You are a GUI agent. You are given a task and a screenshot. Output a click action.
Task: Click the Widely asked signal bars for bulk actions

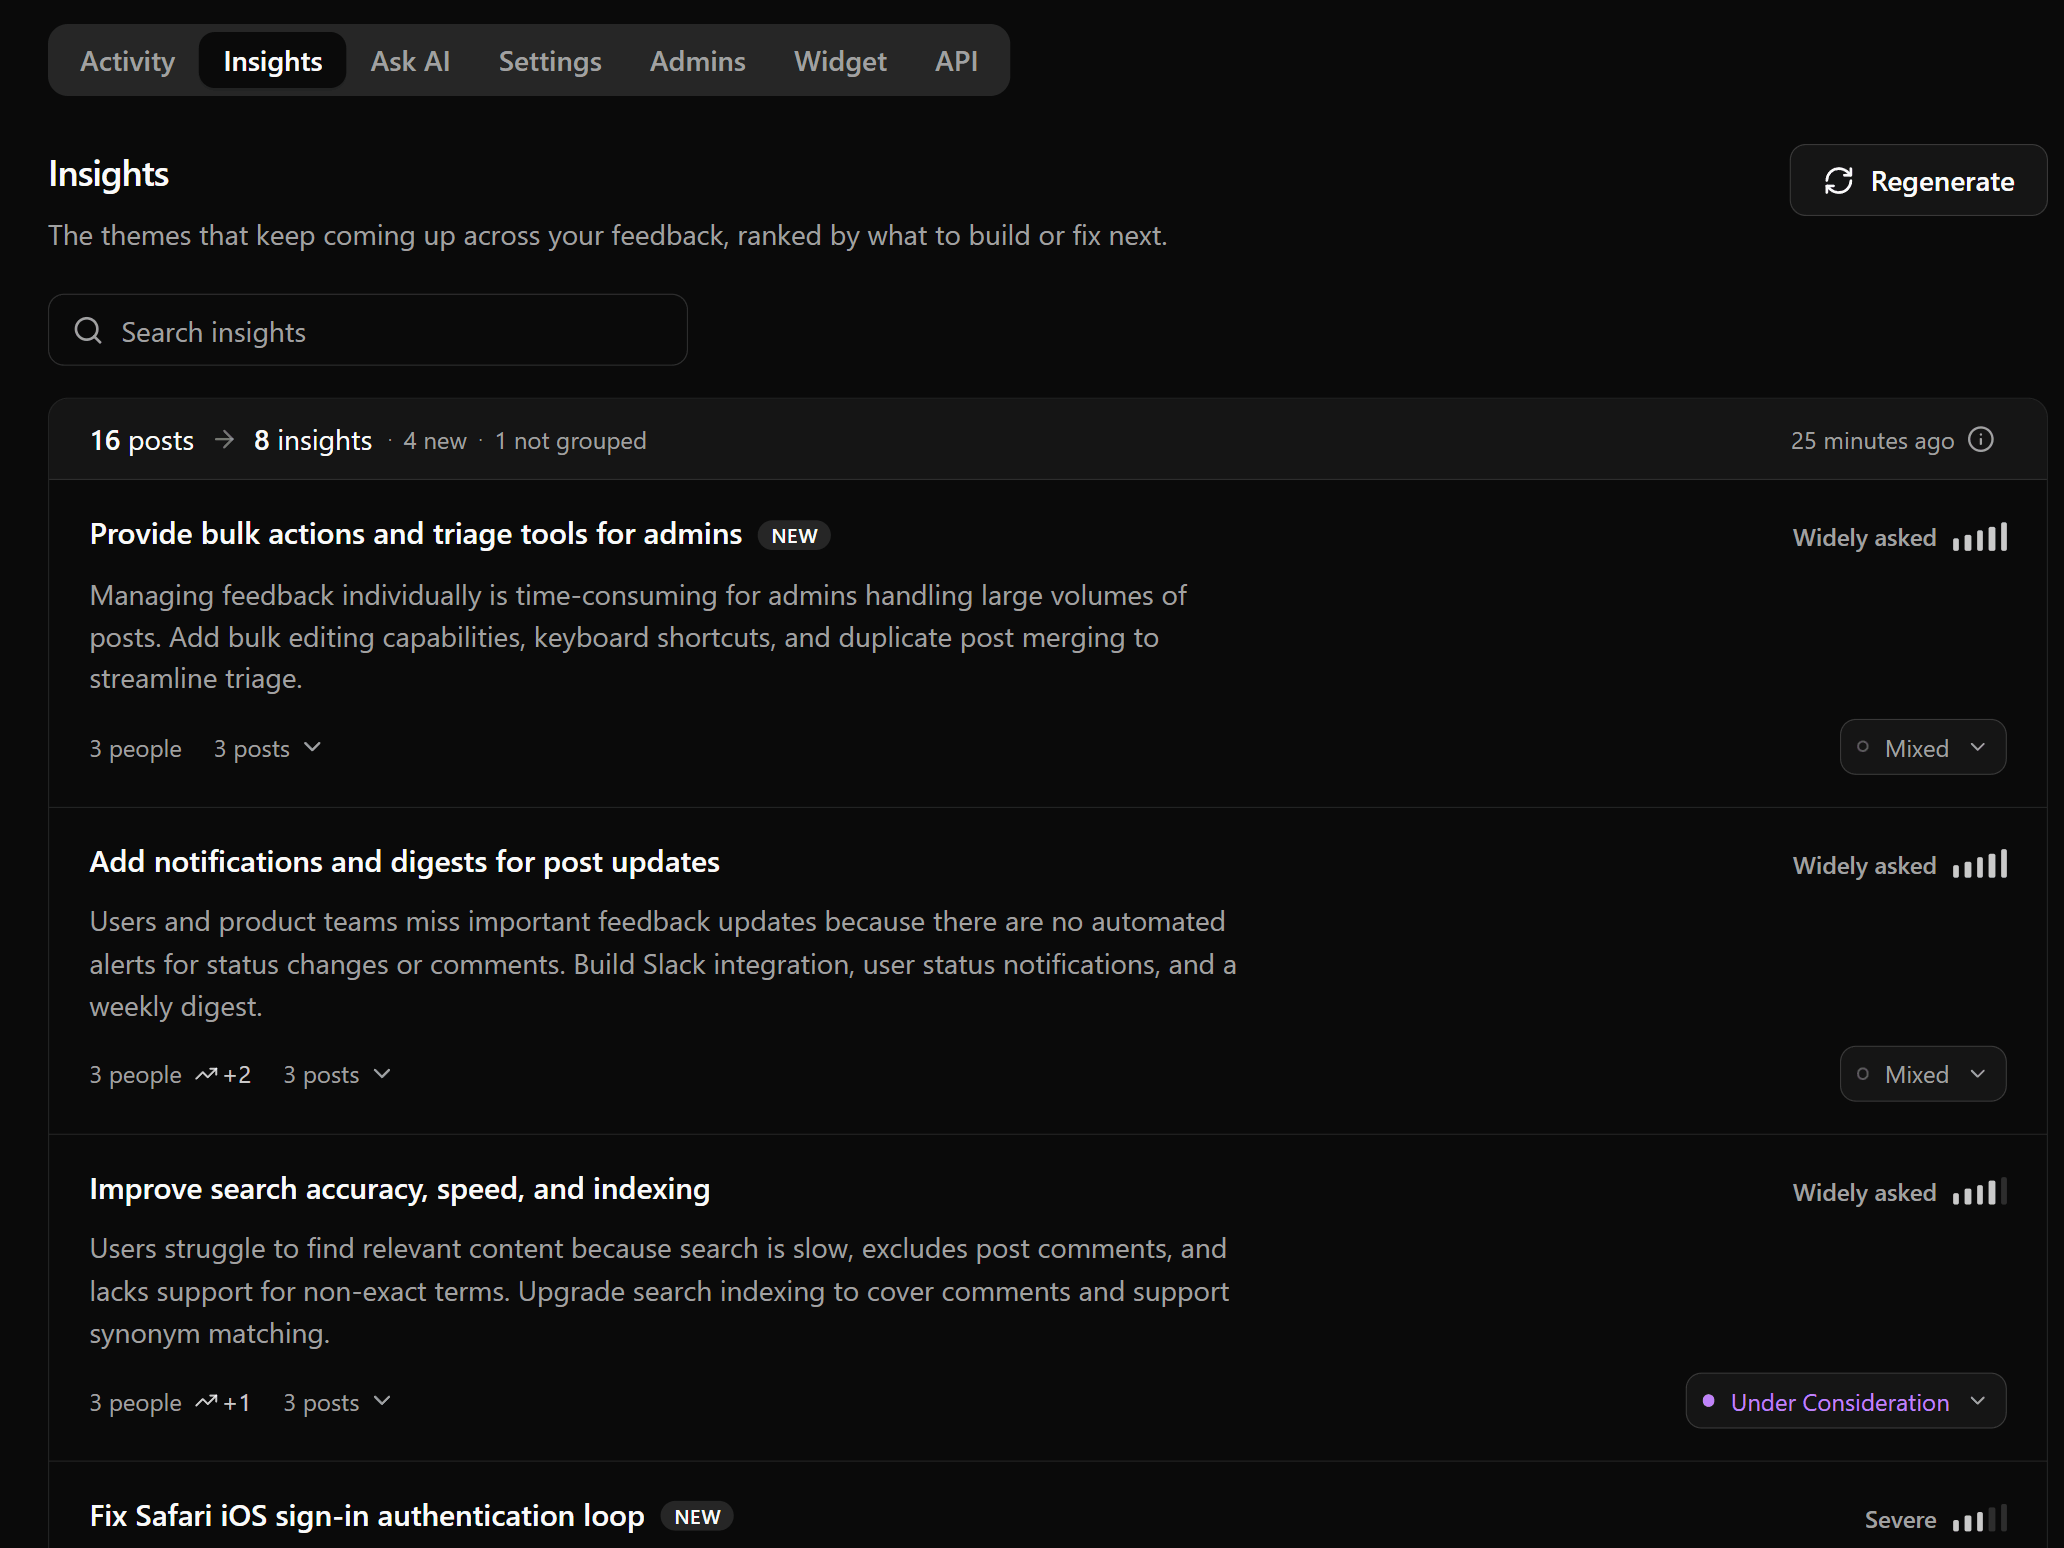[x=1980, y=538]
